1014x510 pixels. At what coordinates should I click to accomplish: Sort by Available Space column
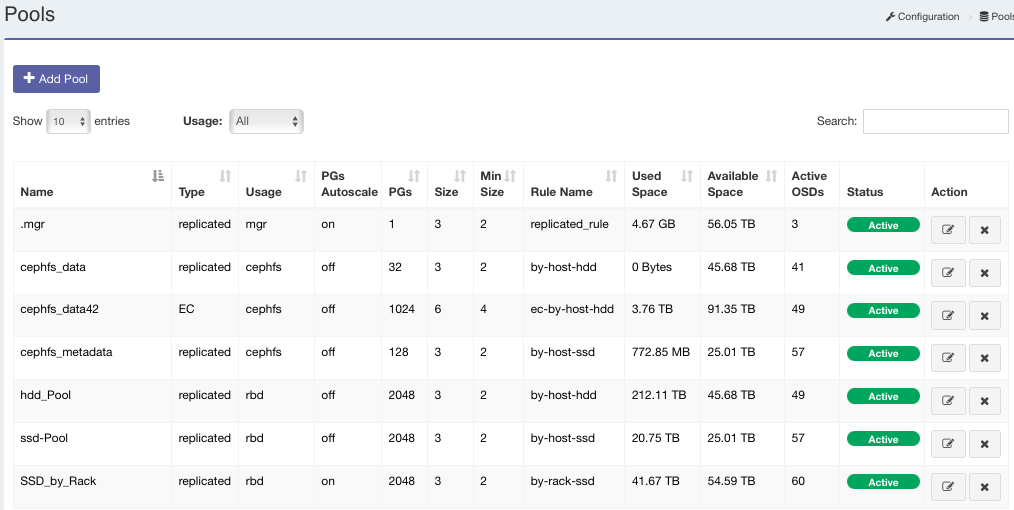[x=771, y=176]
